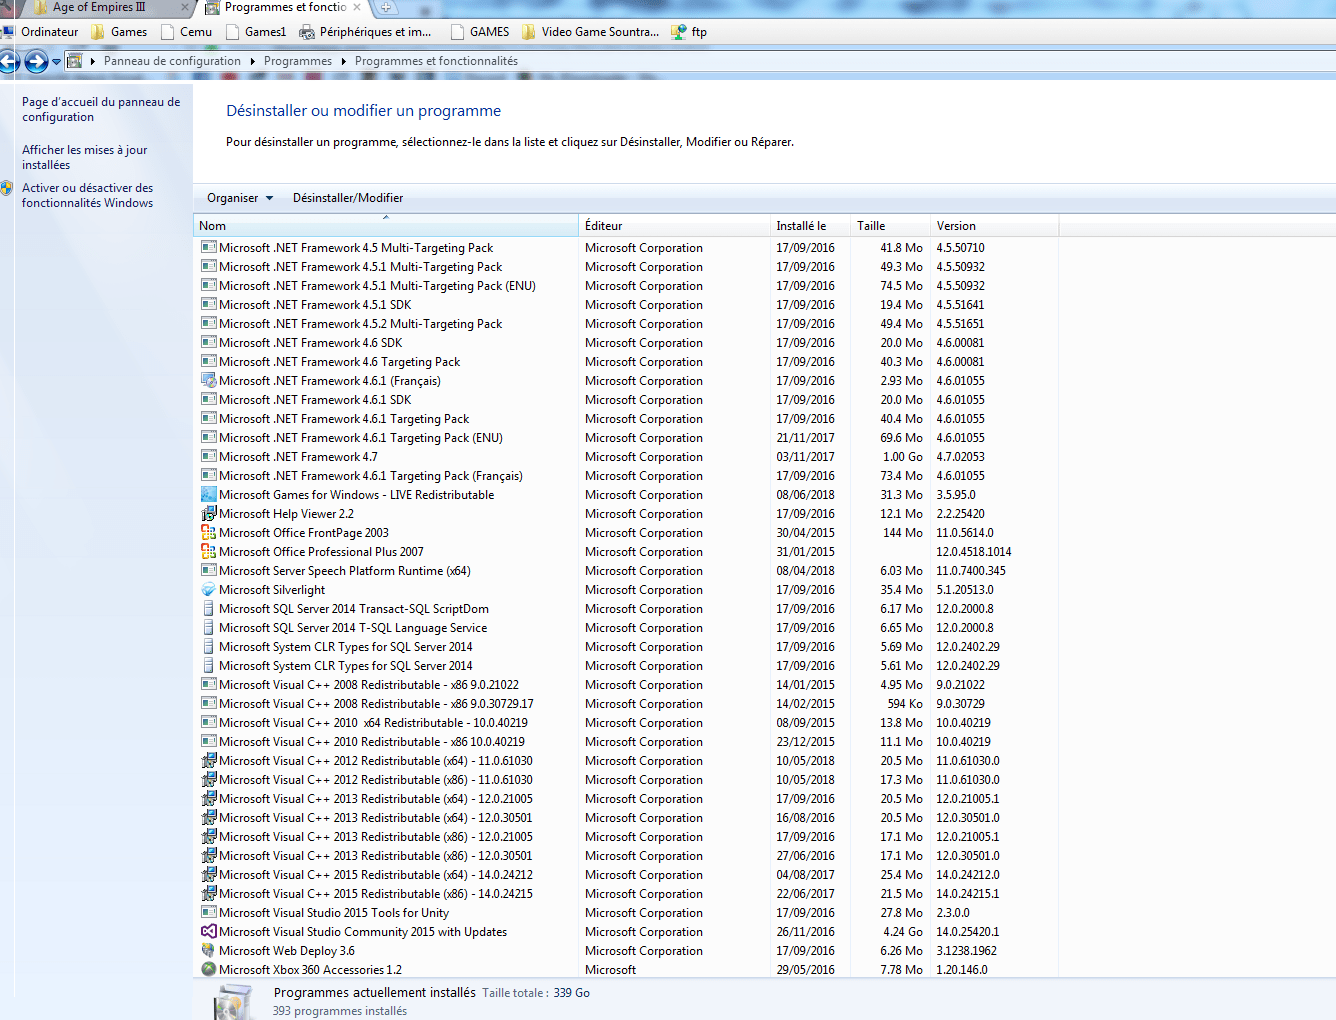Click Désinstaller/Modifier toolbar button
Screen dimensions: 1336x1020
click(x=348, y=198)
